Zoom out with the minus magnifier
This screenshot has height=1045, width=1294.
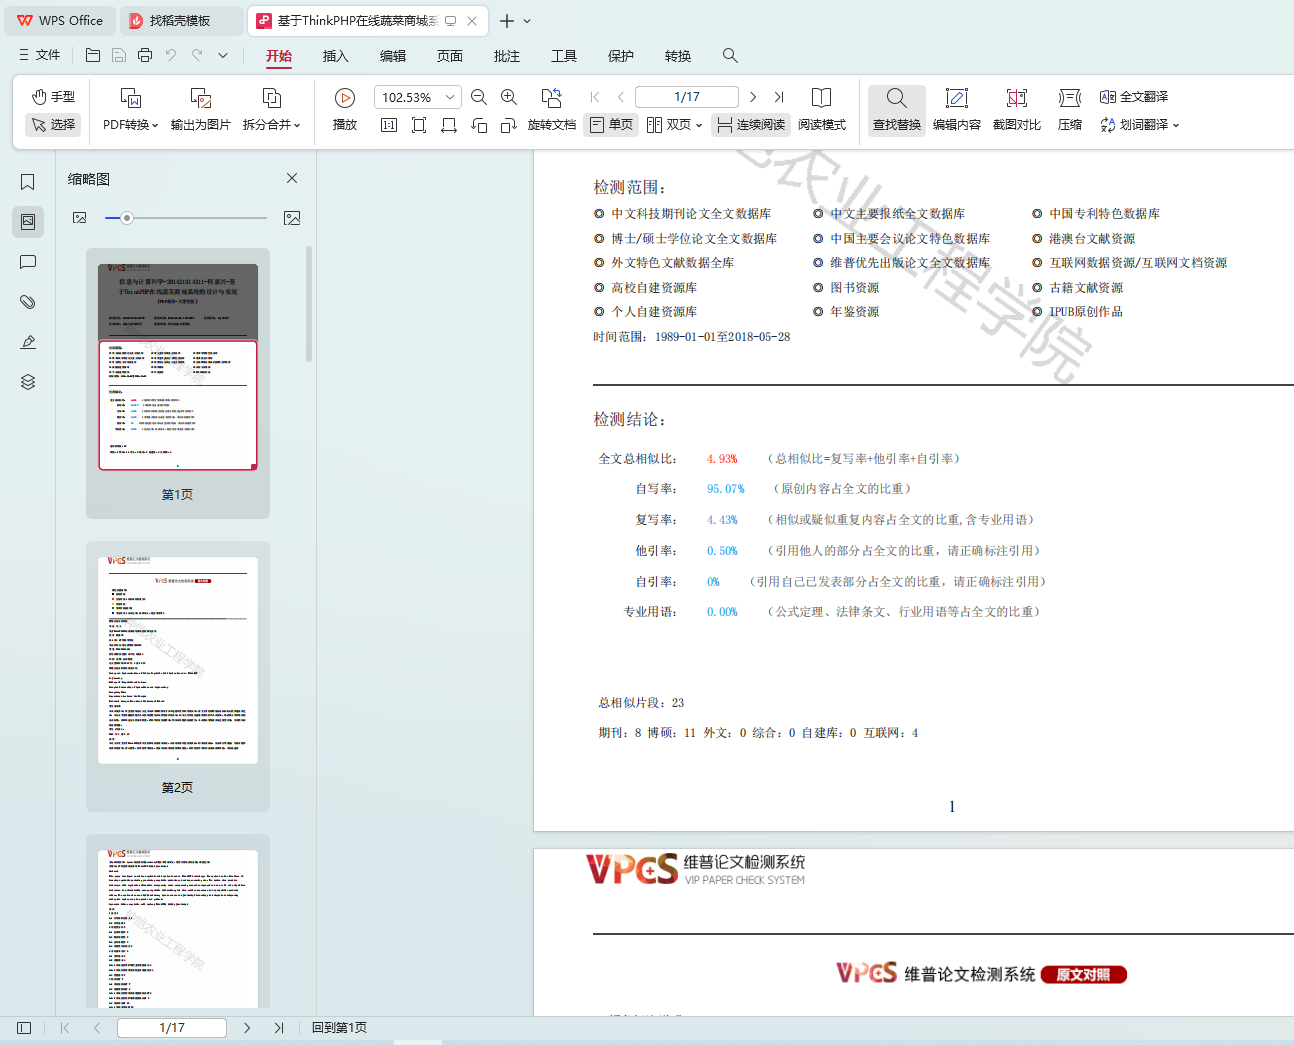click(x=479, y=97)
